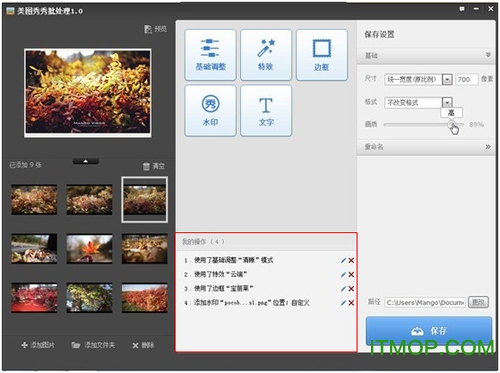Click the 更改 button next to path

click(478, 302)
